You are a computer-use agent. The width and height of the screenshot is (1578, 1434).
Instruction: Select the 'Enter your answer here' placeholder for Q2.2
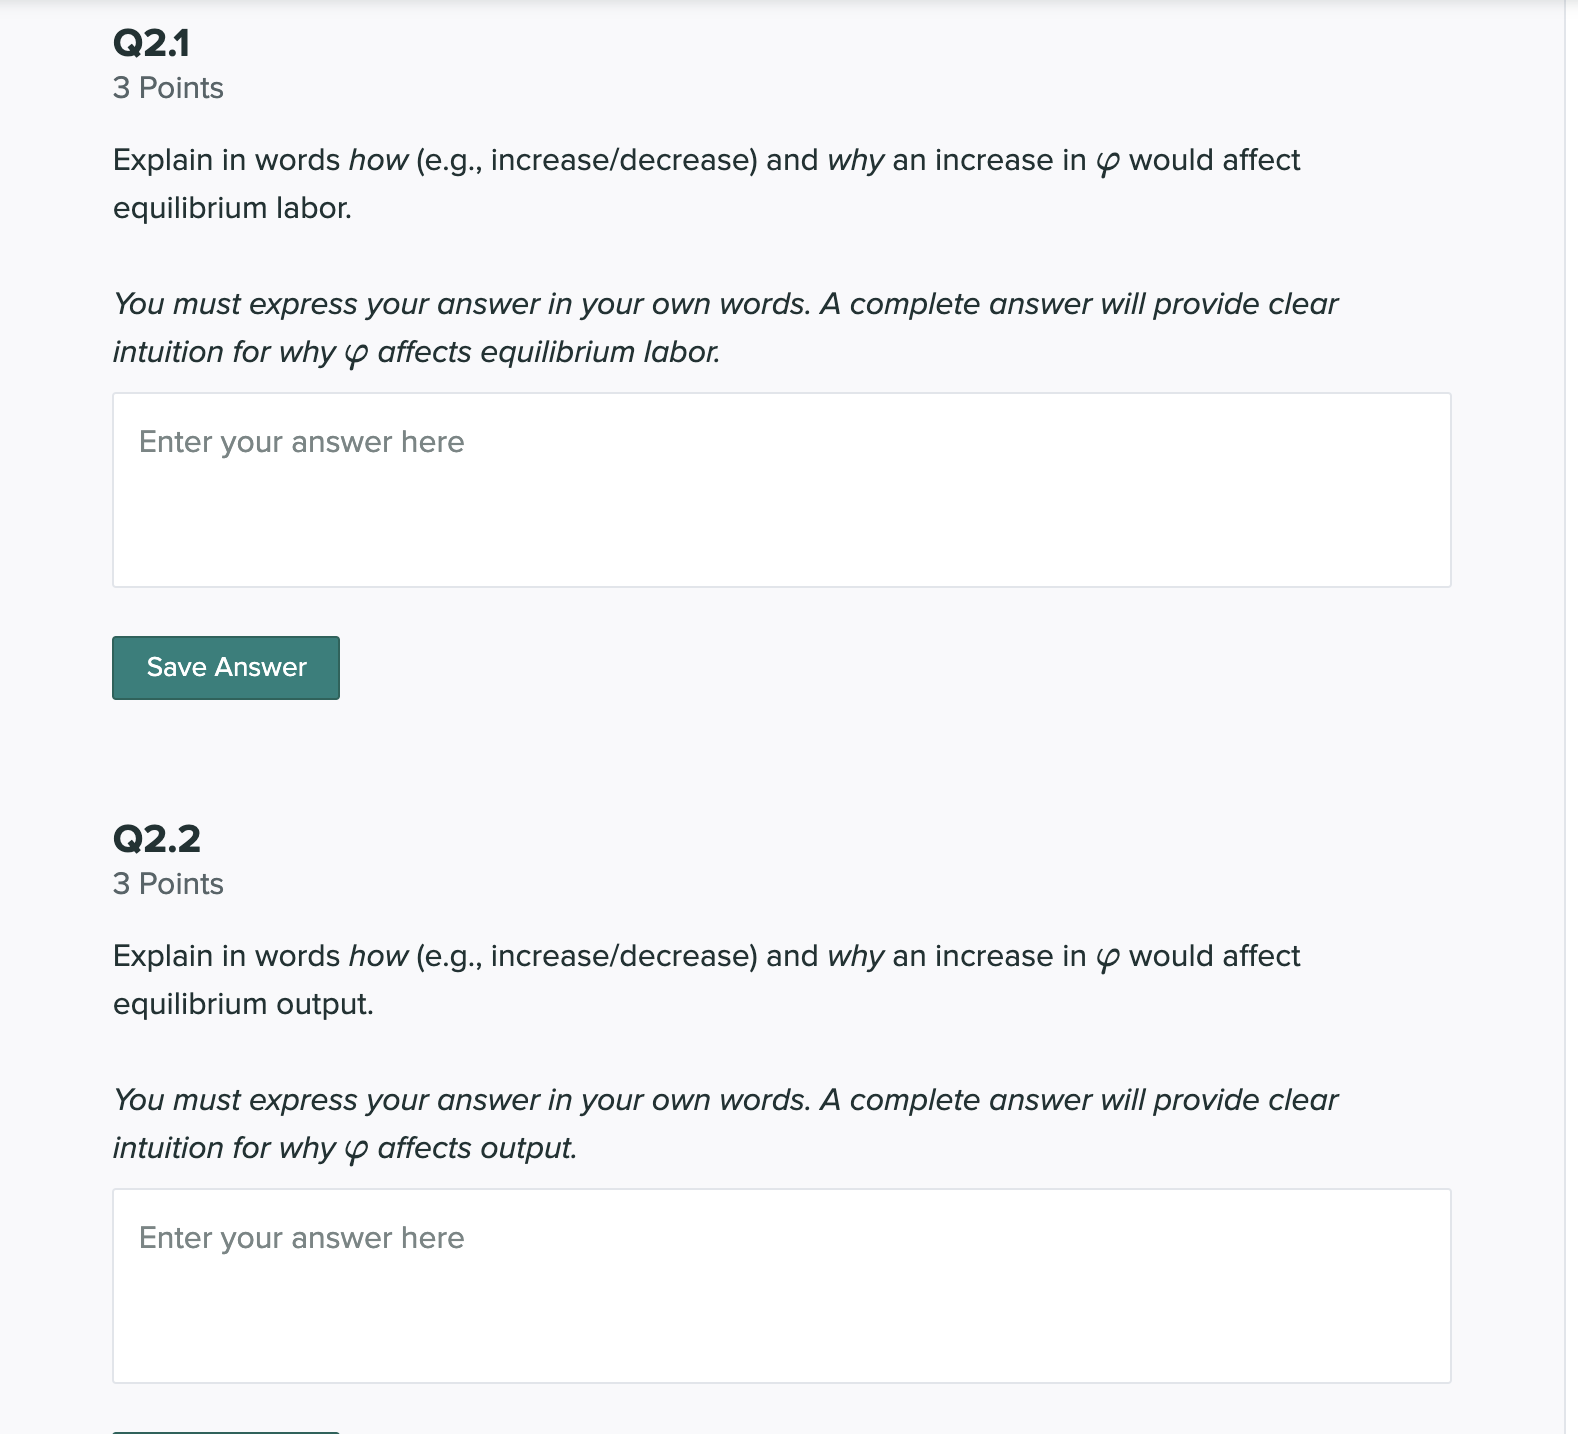coord(300,1237)
